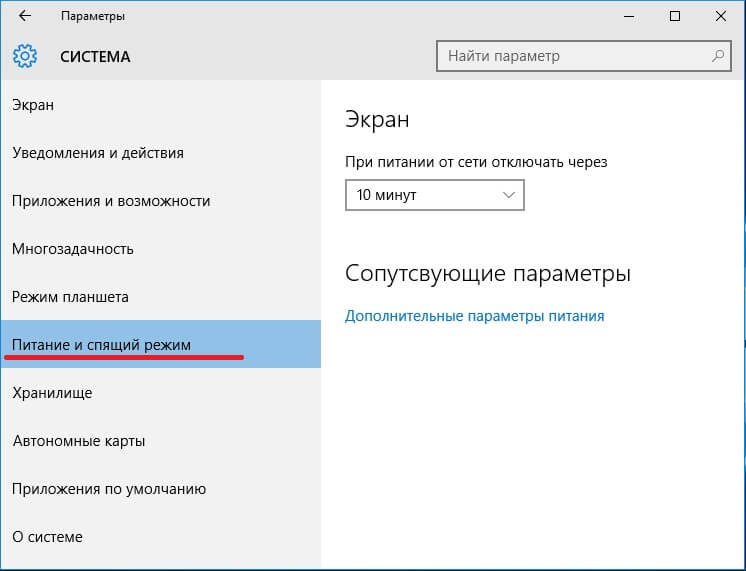Open Приложения по умолчанию

[109, 489]
